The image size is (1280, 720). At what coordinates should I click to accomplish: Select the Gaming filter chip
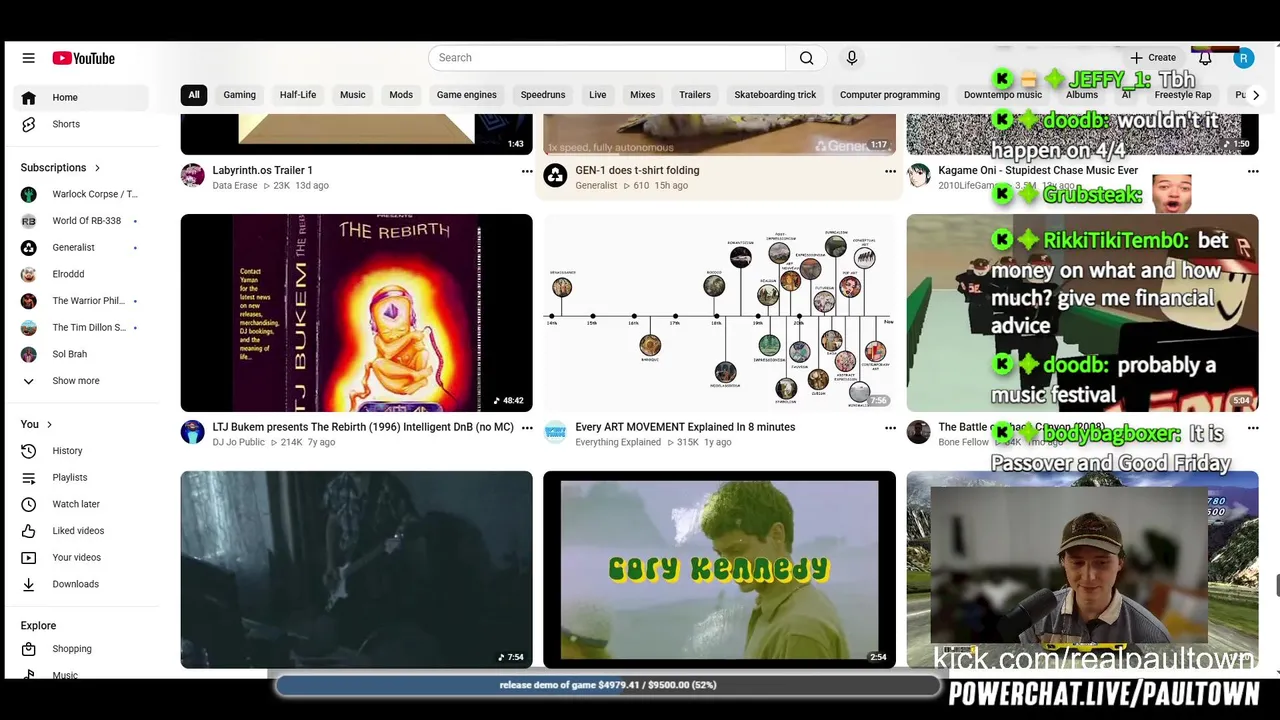239,95
